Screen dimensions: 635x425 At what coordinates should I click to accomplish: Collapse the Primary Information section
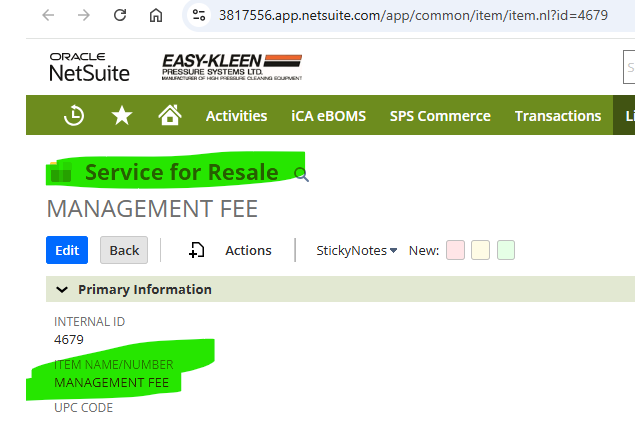[62, 289]
